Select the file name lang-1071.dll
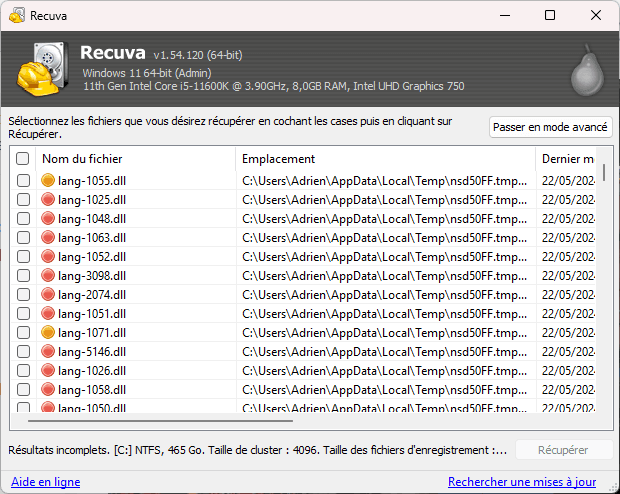Image resolution: width=620 pixels, height=494 pixels. pyautogui.click(x=92, y=333)
